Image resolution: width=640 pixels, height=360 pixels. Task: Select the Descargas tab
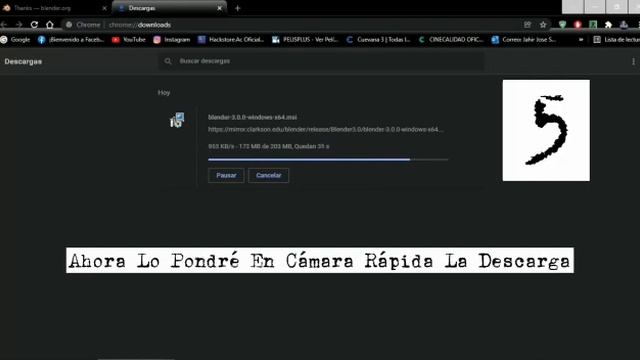(x=169, y=8)
